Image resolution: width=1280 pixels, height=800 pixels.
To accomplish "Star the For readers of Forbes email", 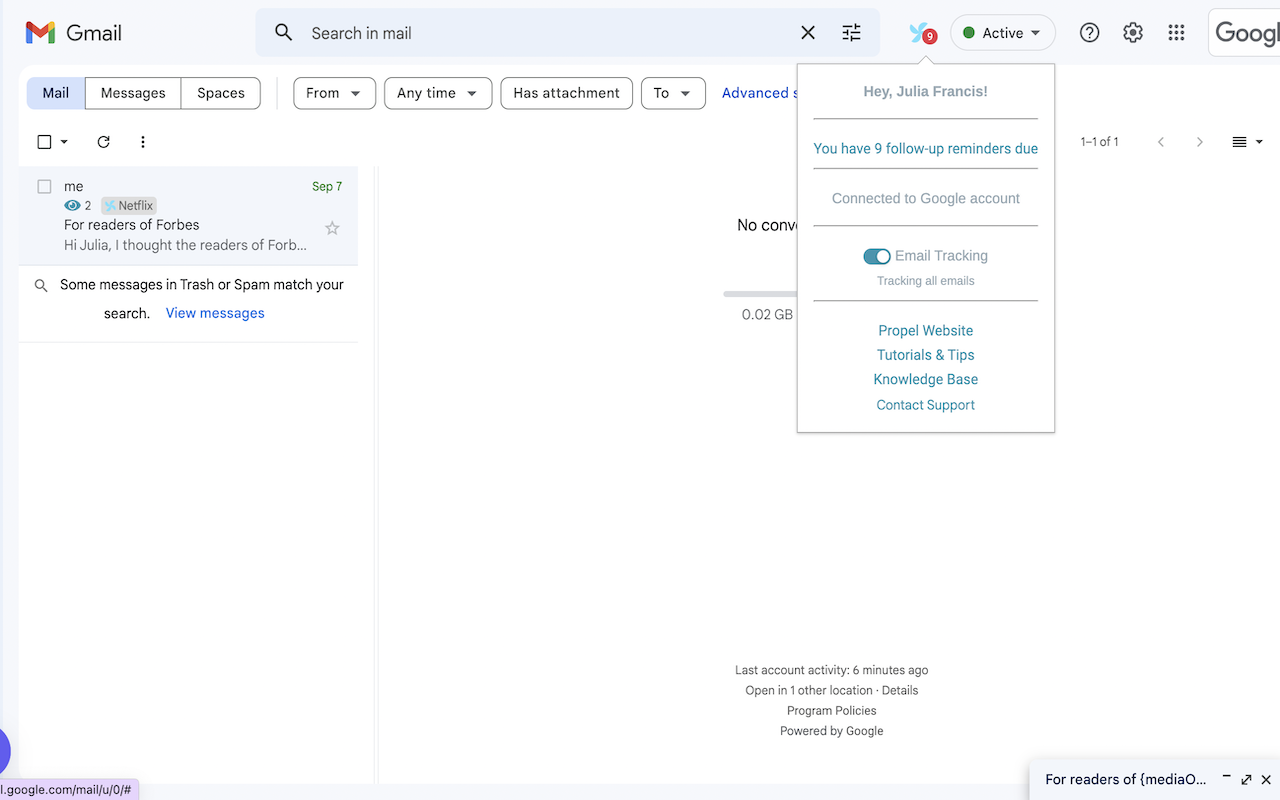I will click(x=331, y=228).
